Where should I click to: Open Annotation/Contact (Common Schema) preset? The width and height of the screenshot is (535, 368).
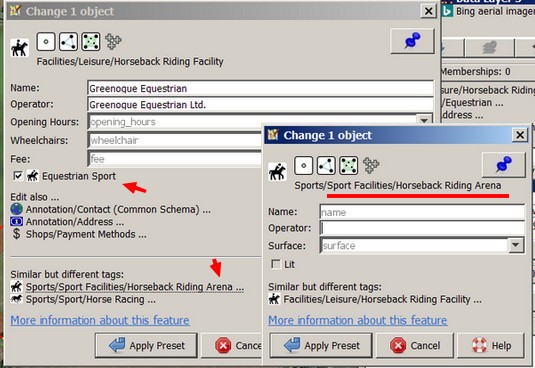pyautogui.click(x=118, y=209)
